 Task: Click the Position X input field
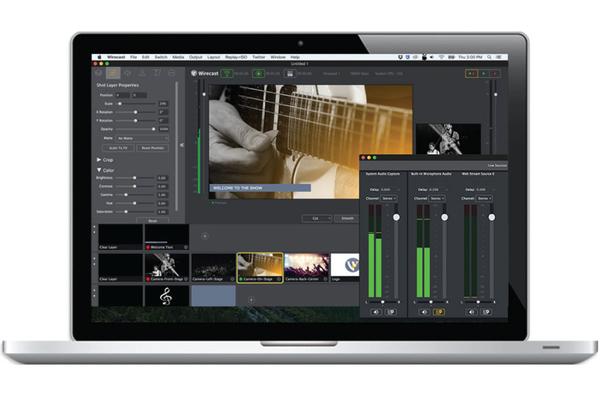click(123, 95)
